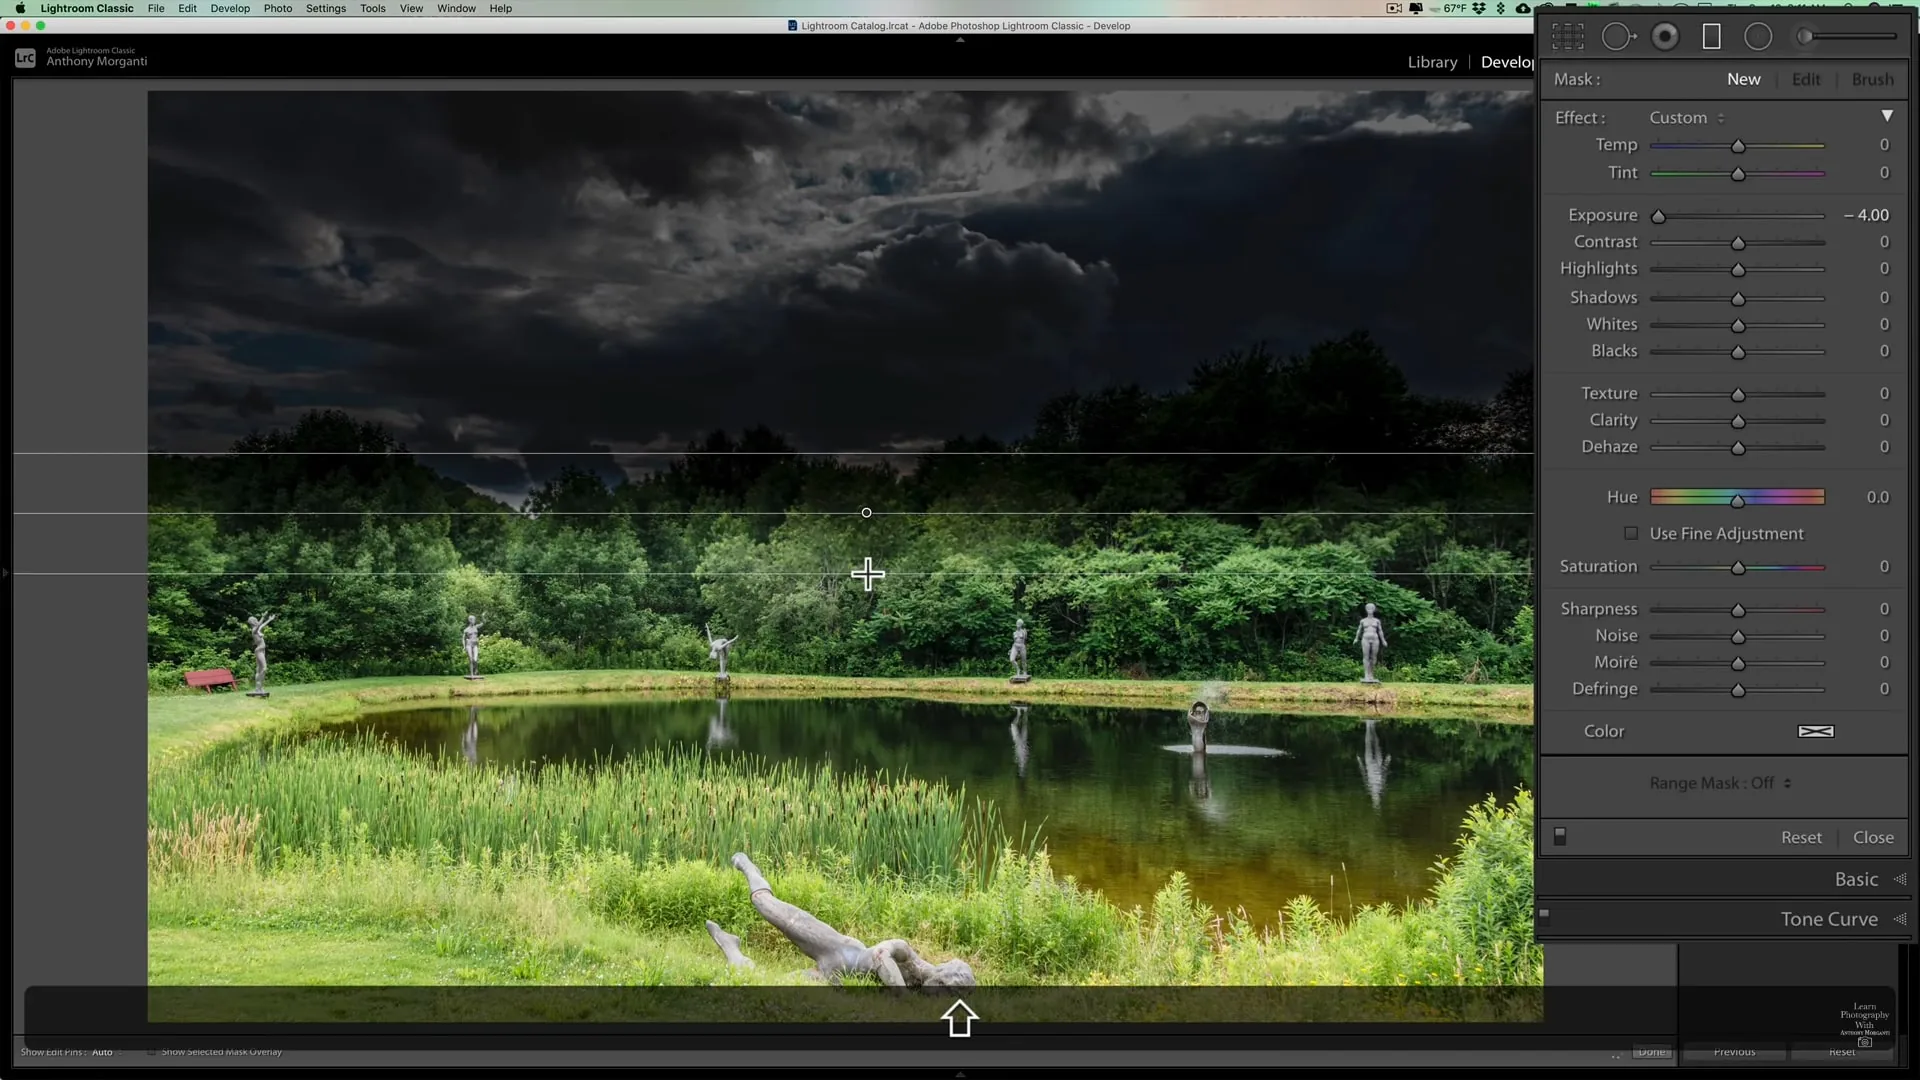This screenshot has width=1920, height=1080.
Task: Open the Tools menu
Action: pos(372,8)
